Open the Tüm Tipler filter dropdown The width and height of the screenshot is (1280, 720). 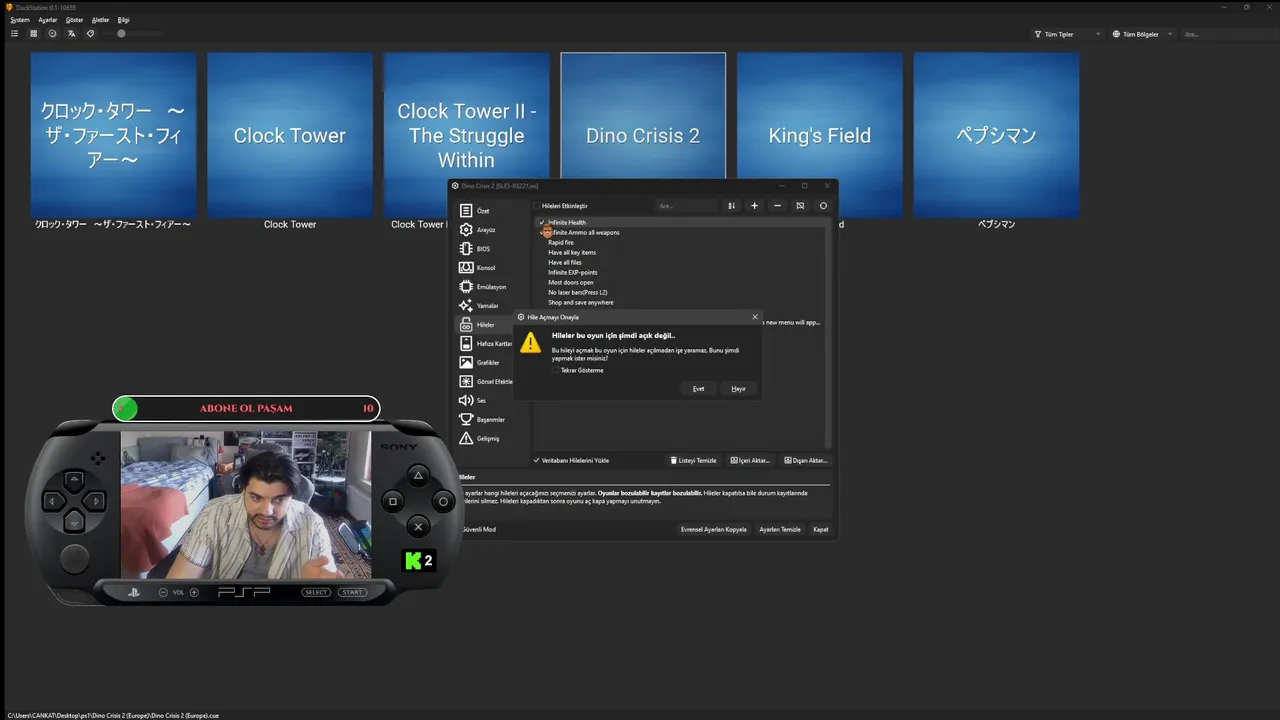click(x=1066, y=34)
